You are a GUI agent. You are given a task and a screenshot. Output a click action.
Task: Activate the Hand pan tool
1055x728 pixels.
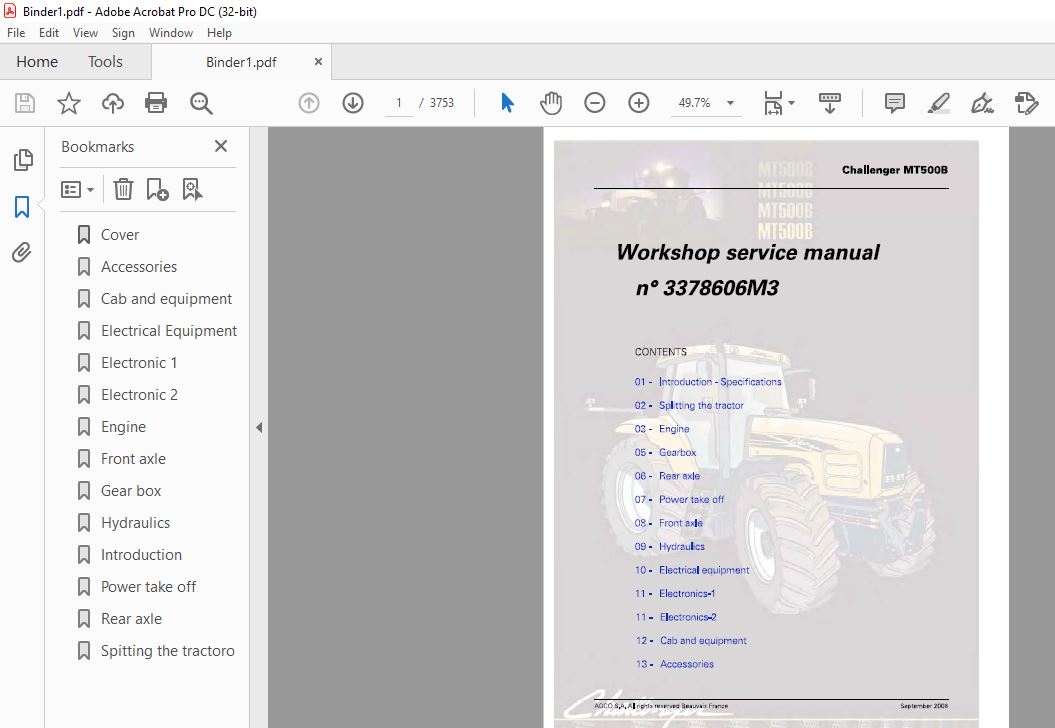pyautogui.click(x=550, y=103)
